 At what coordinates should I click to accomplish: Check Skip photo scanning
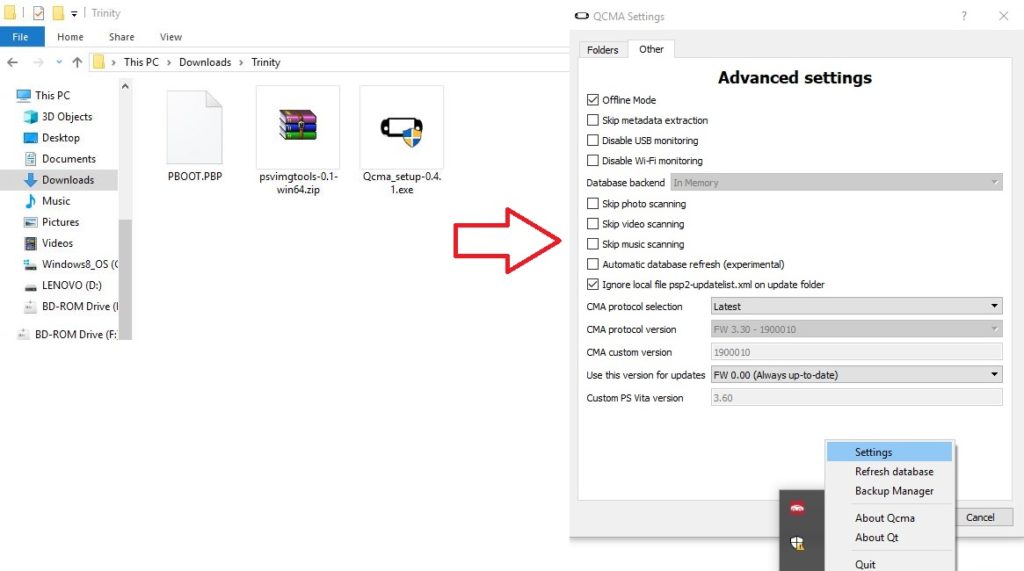point(592,204)
